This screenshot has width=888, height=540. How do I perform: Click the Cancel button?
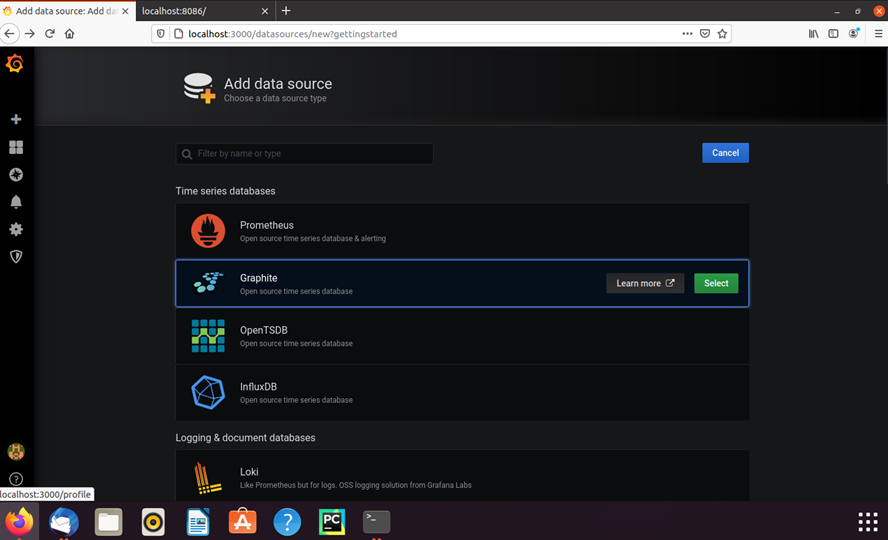725,153
